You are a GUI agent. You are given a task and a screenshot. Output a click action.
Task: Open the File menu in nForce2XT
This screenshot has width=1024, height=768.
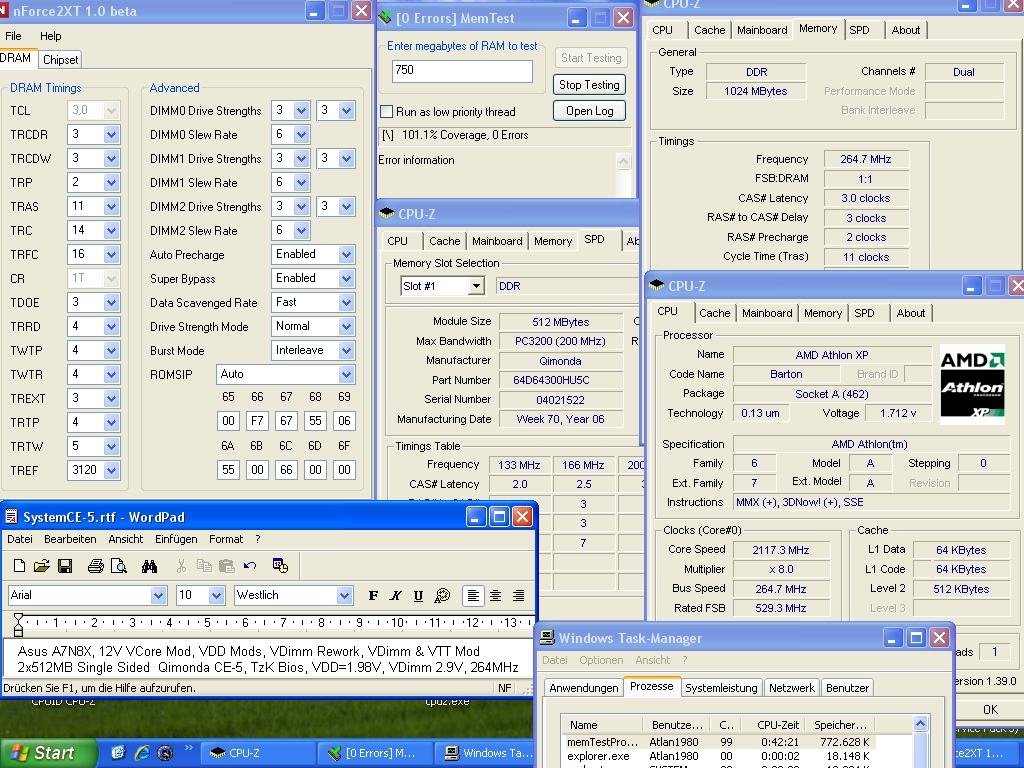(x=13, y=36)
